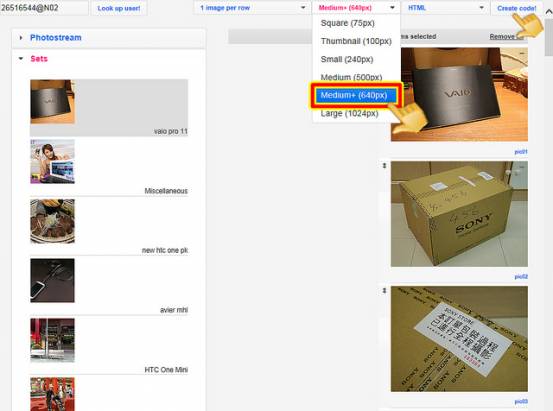Viewport: 553px width, 411px height.
Task: Click the new htc one pk label
Action: click(165, 250)
